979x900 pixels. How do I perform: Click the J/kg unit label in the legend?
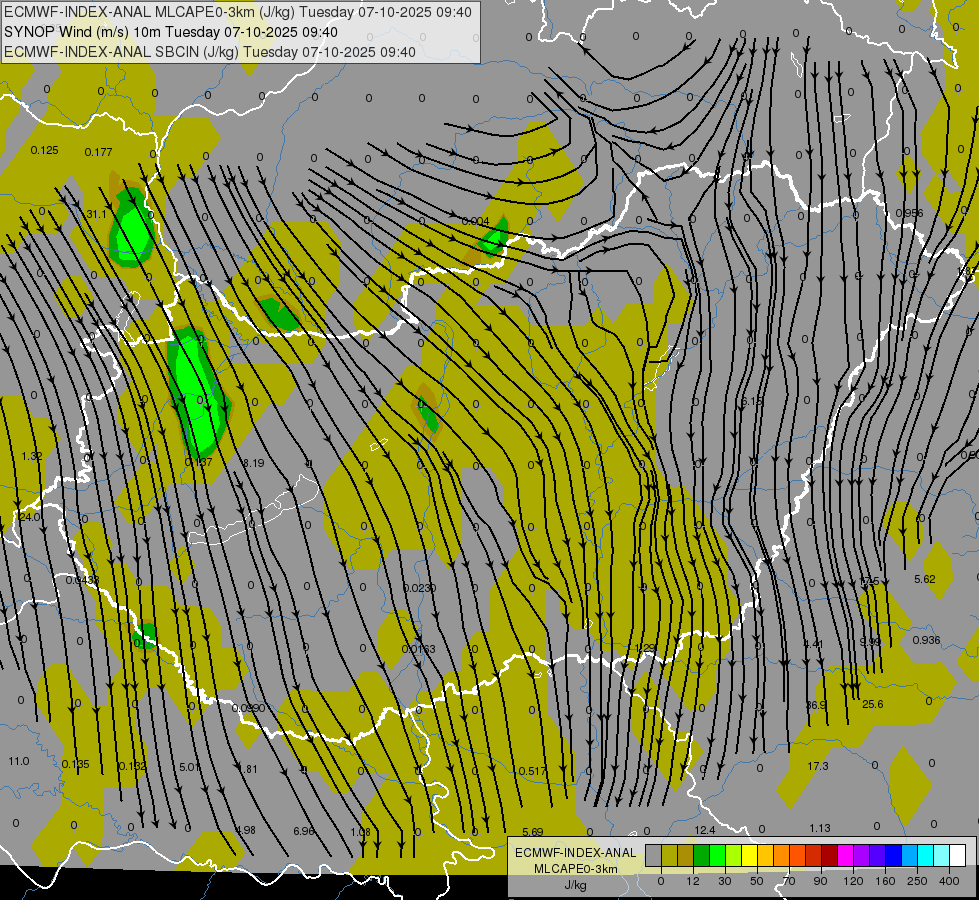click(576, 885)
